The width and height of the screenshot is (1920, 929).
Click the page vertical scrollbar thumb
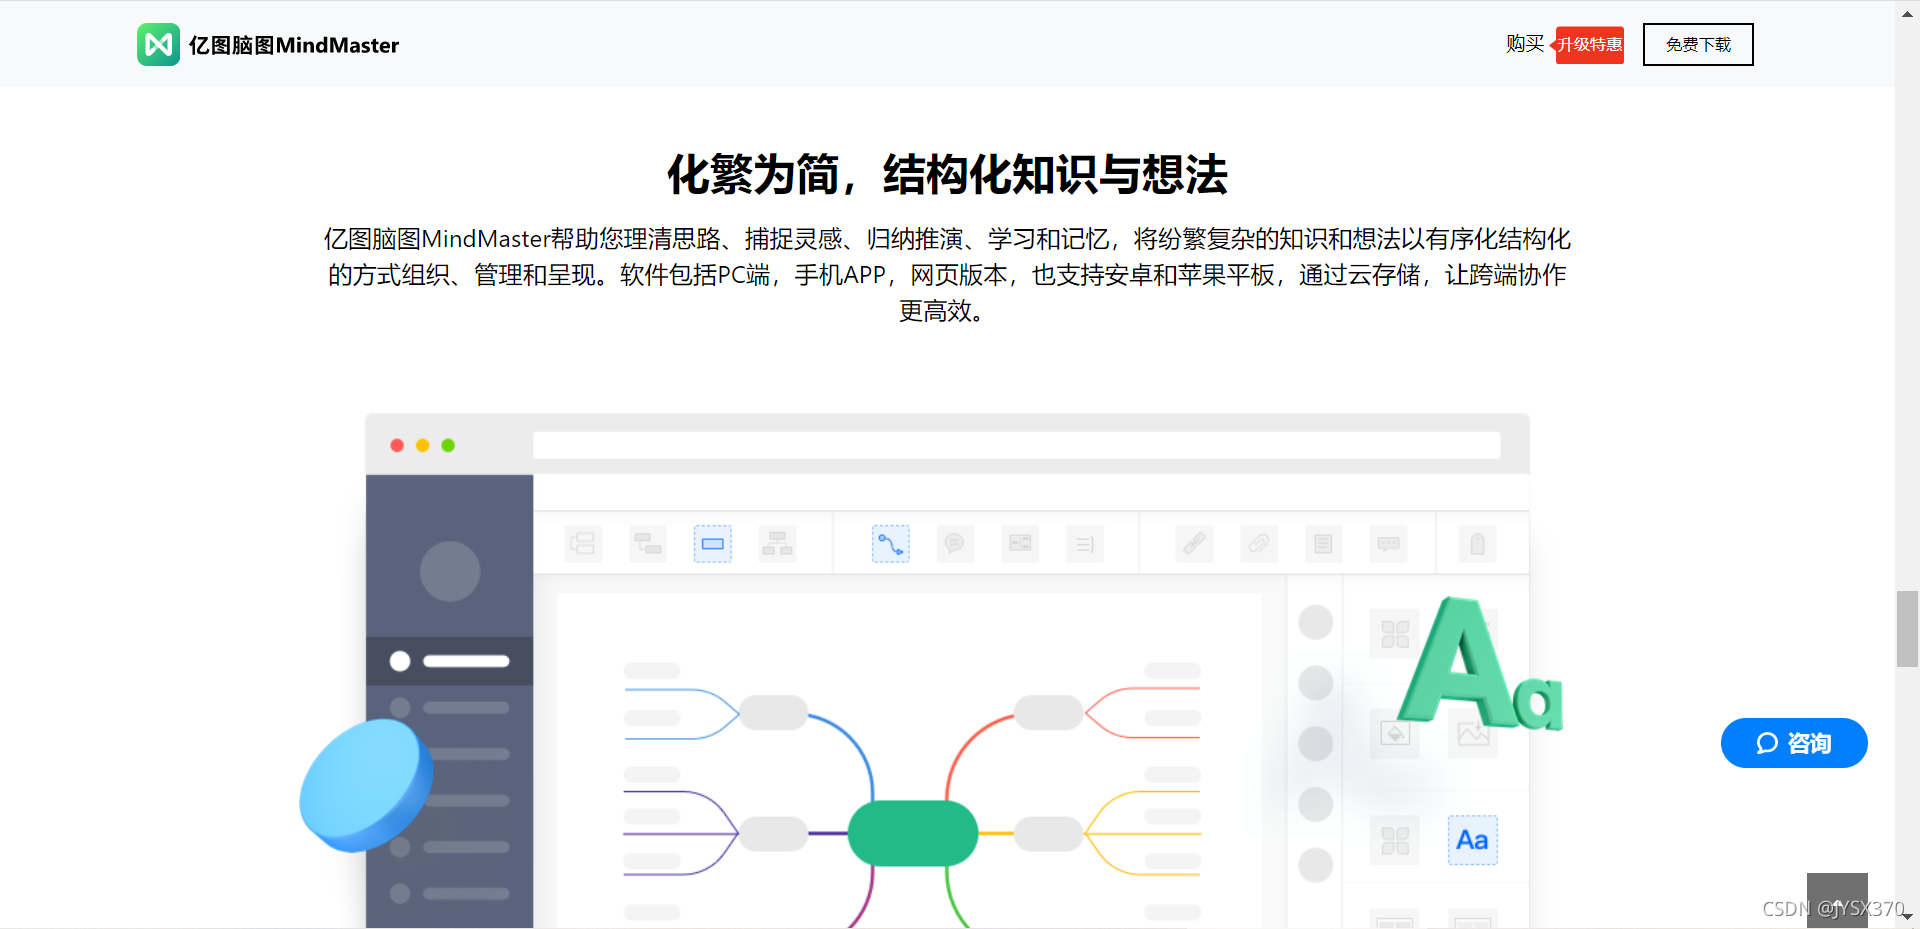point(1907,629)
